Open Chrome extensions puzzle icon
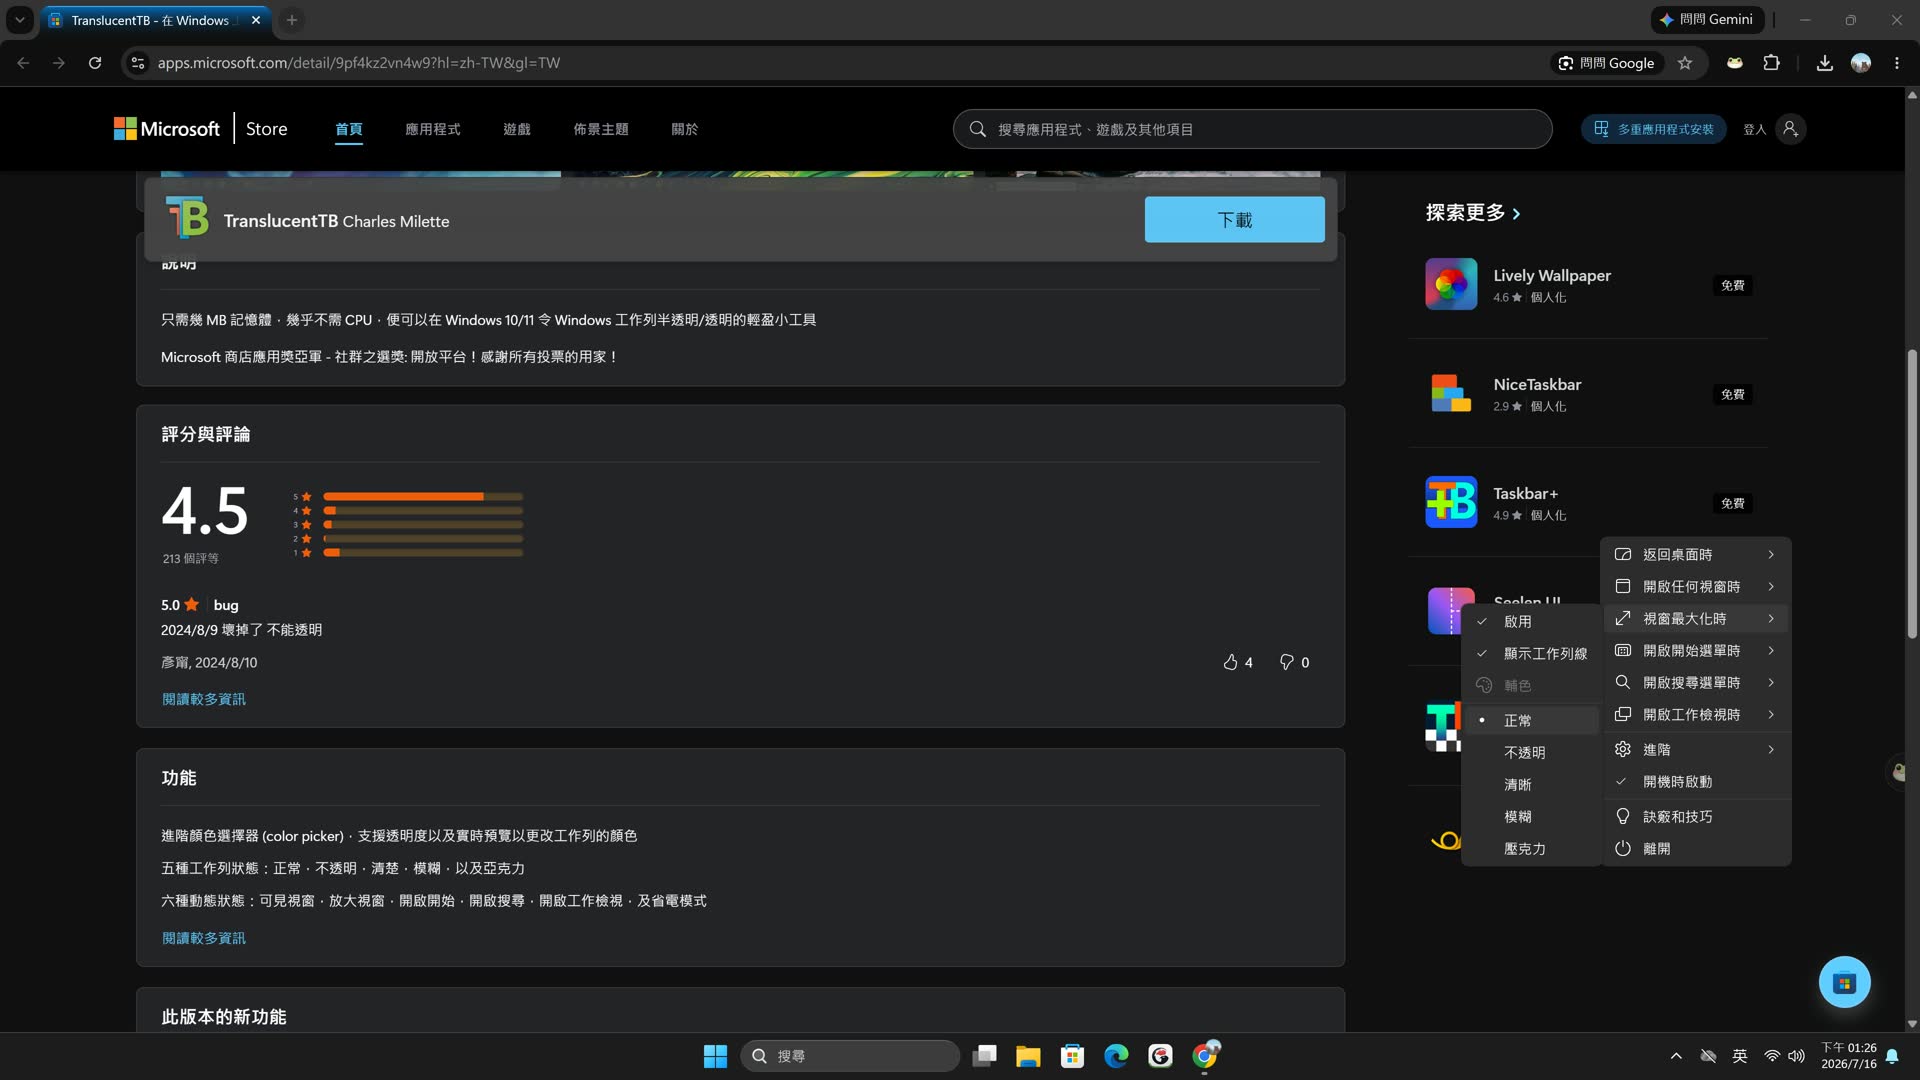The image size is (1920, 1080). click(1771, 63)
